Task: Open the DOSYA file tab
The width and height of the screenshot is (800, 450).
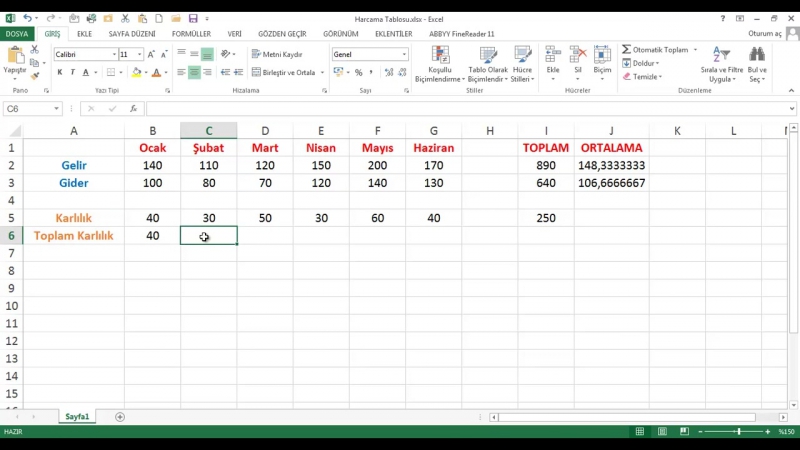Action: [x=17, y=34]
